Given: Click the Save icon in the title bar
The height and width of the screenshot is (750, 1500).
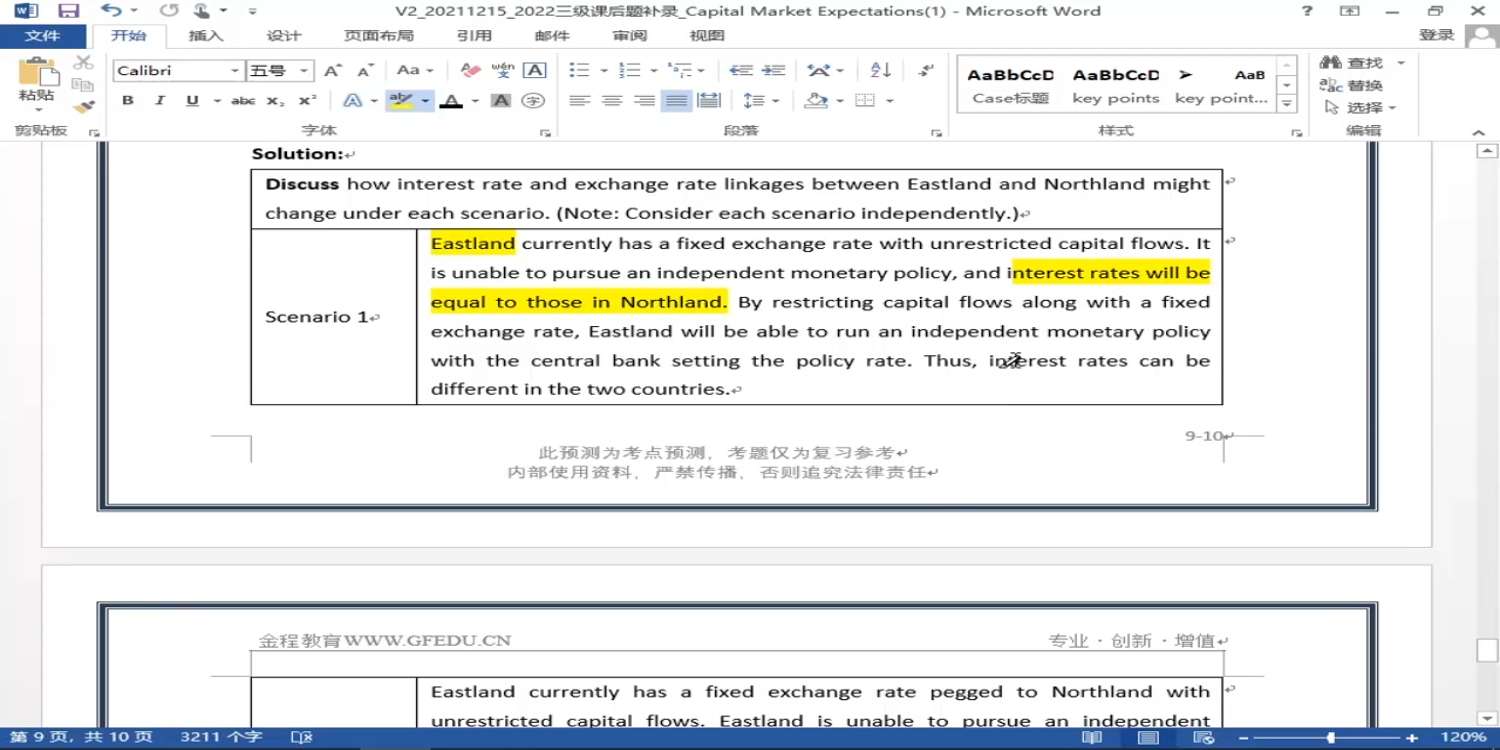Looking at the screenshot, I should tap(68, 11).
